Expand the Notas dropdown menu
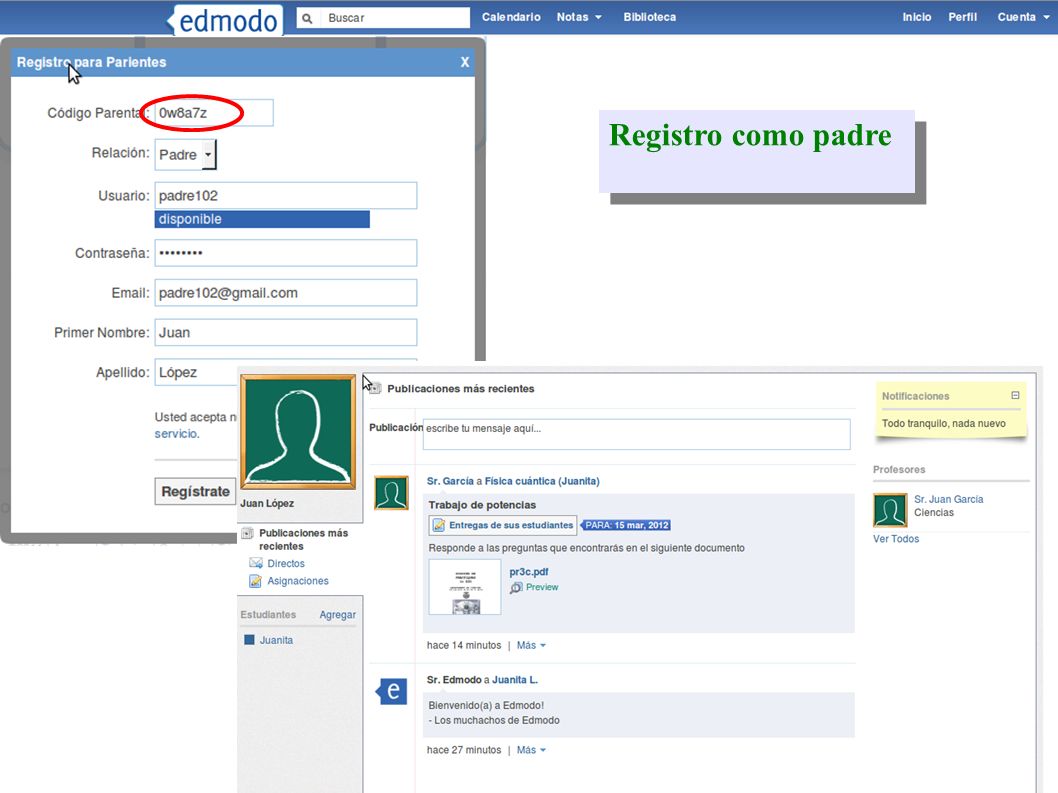The height and width of the screenshot is (793, 1058). tap(579, 17)
